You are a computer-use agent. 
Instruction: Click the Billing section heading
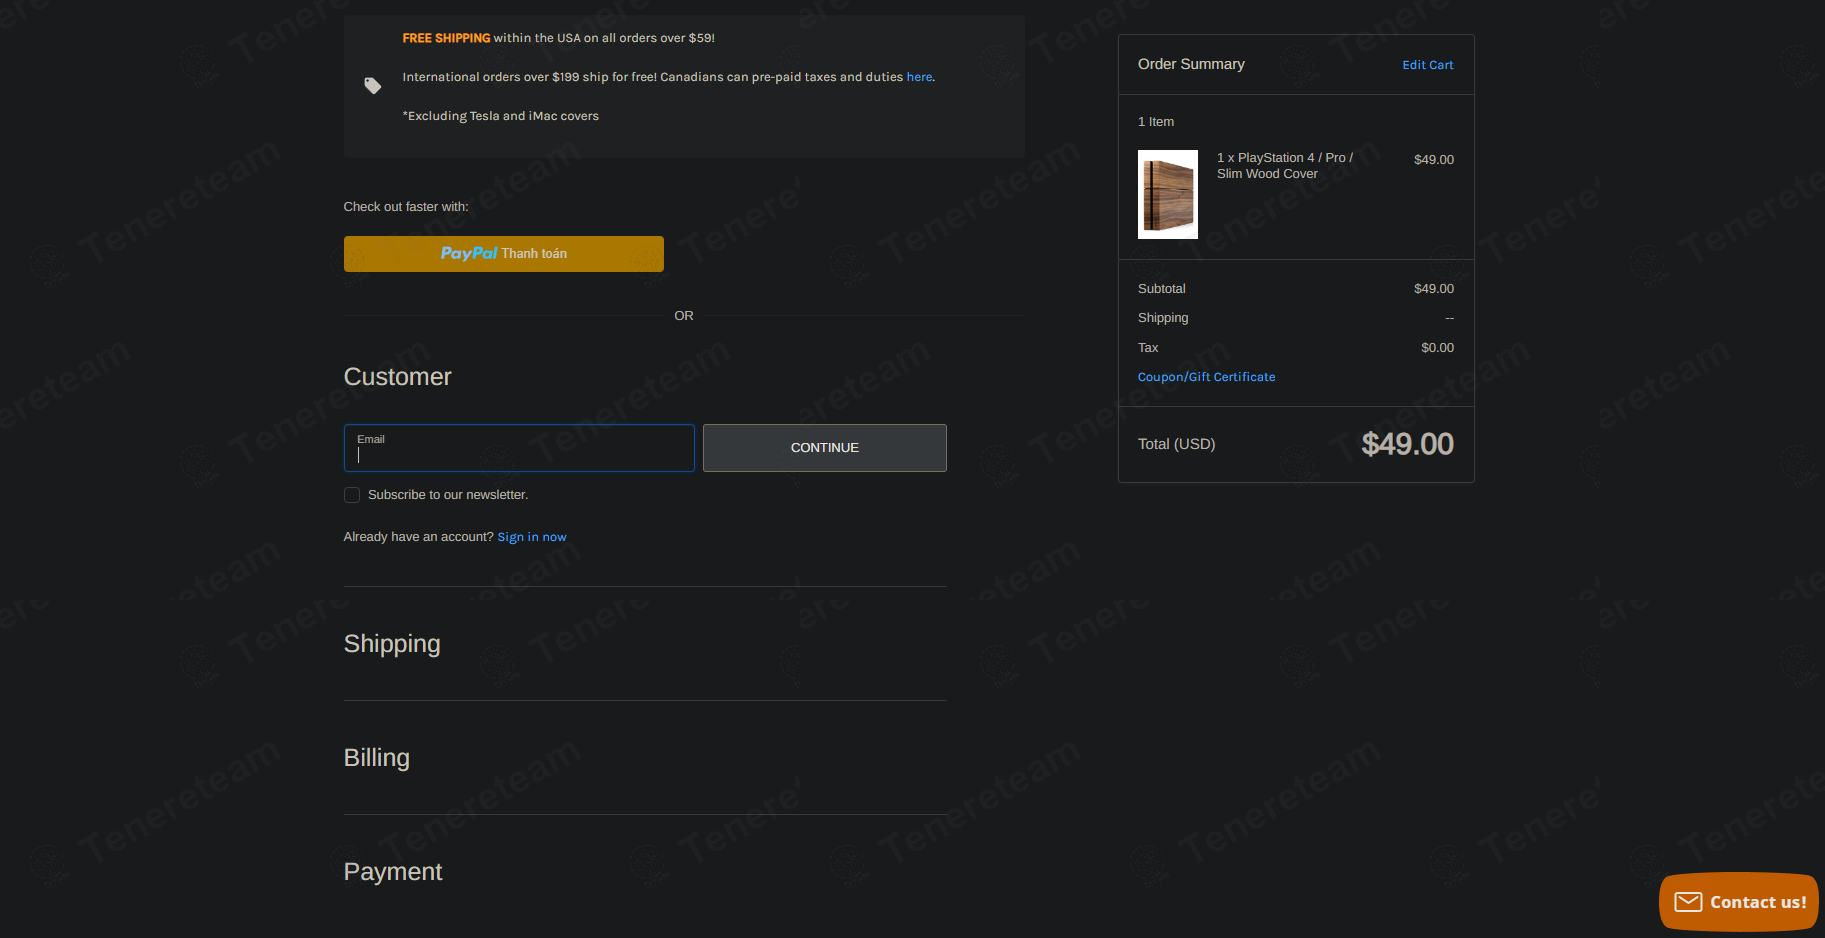(x=377, y=758)
